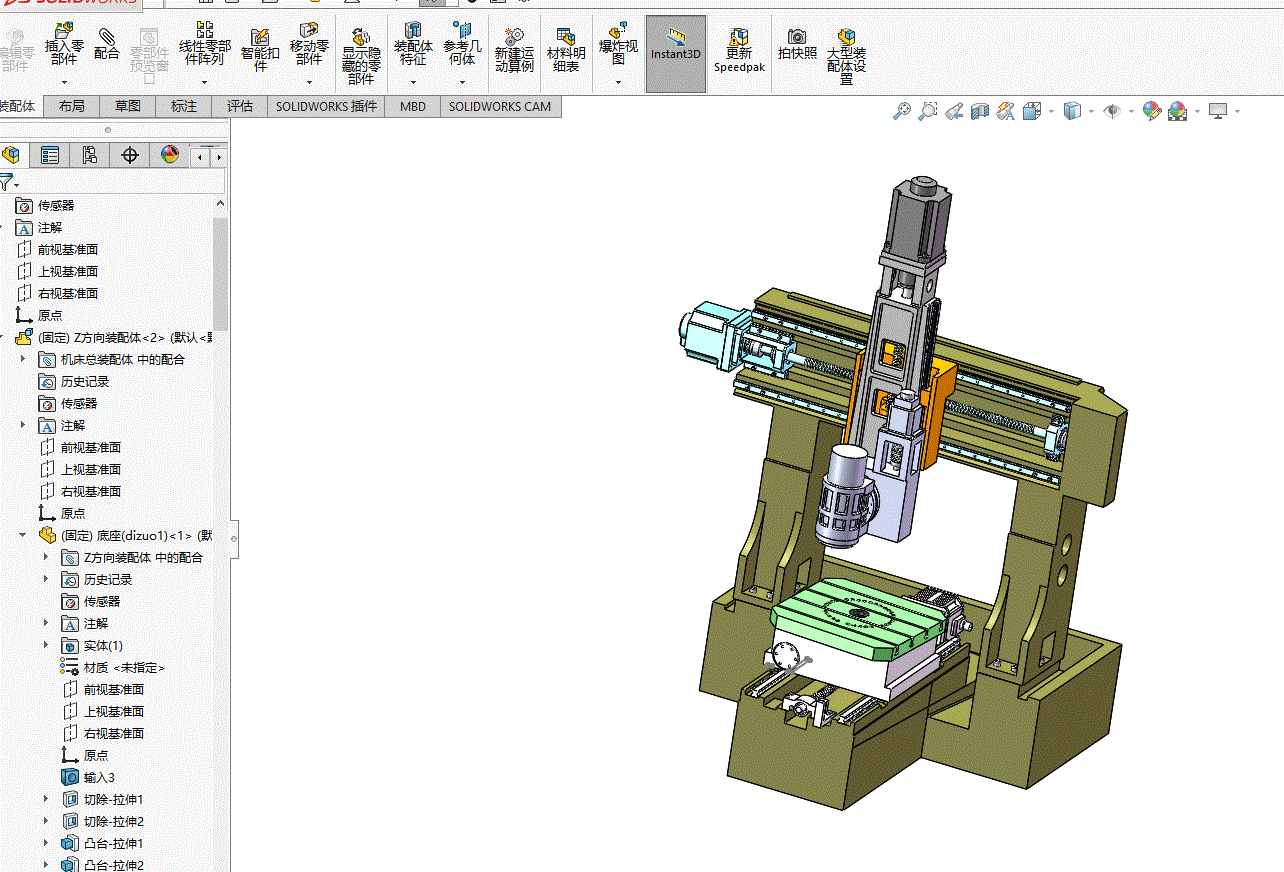The height and width of the screenshot is (872, 1284).
Task: Click Update Speedpak (更新 Speedpak) button
Action: [739, 50]
